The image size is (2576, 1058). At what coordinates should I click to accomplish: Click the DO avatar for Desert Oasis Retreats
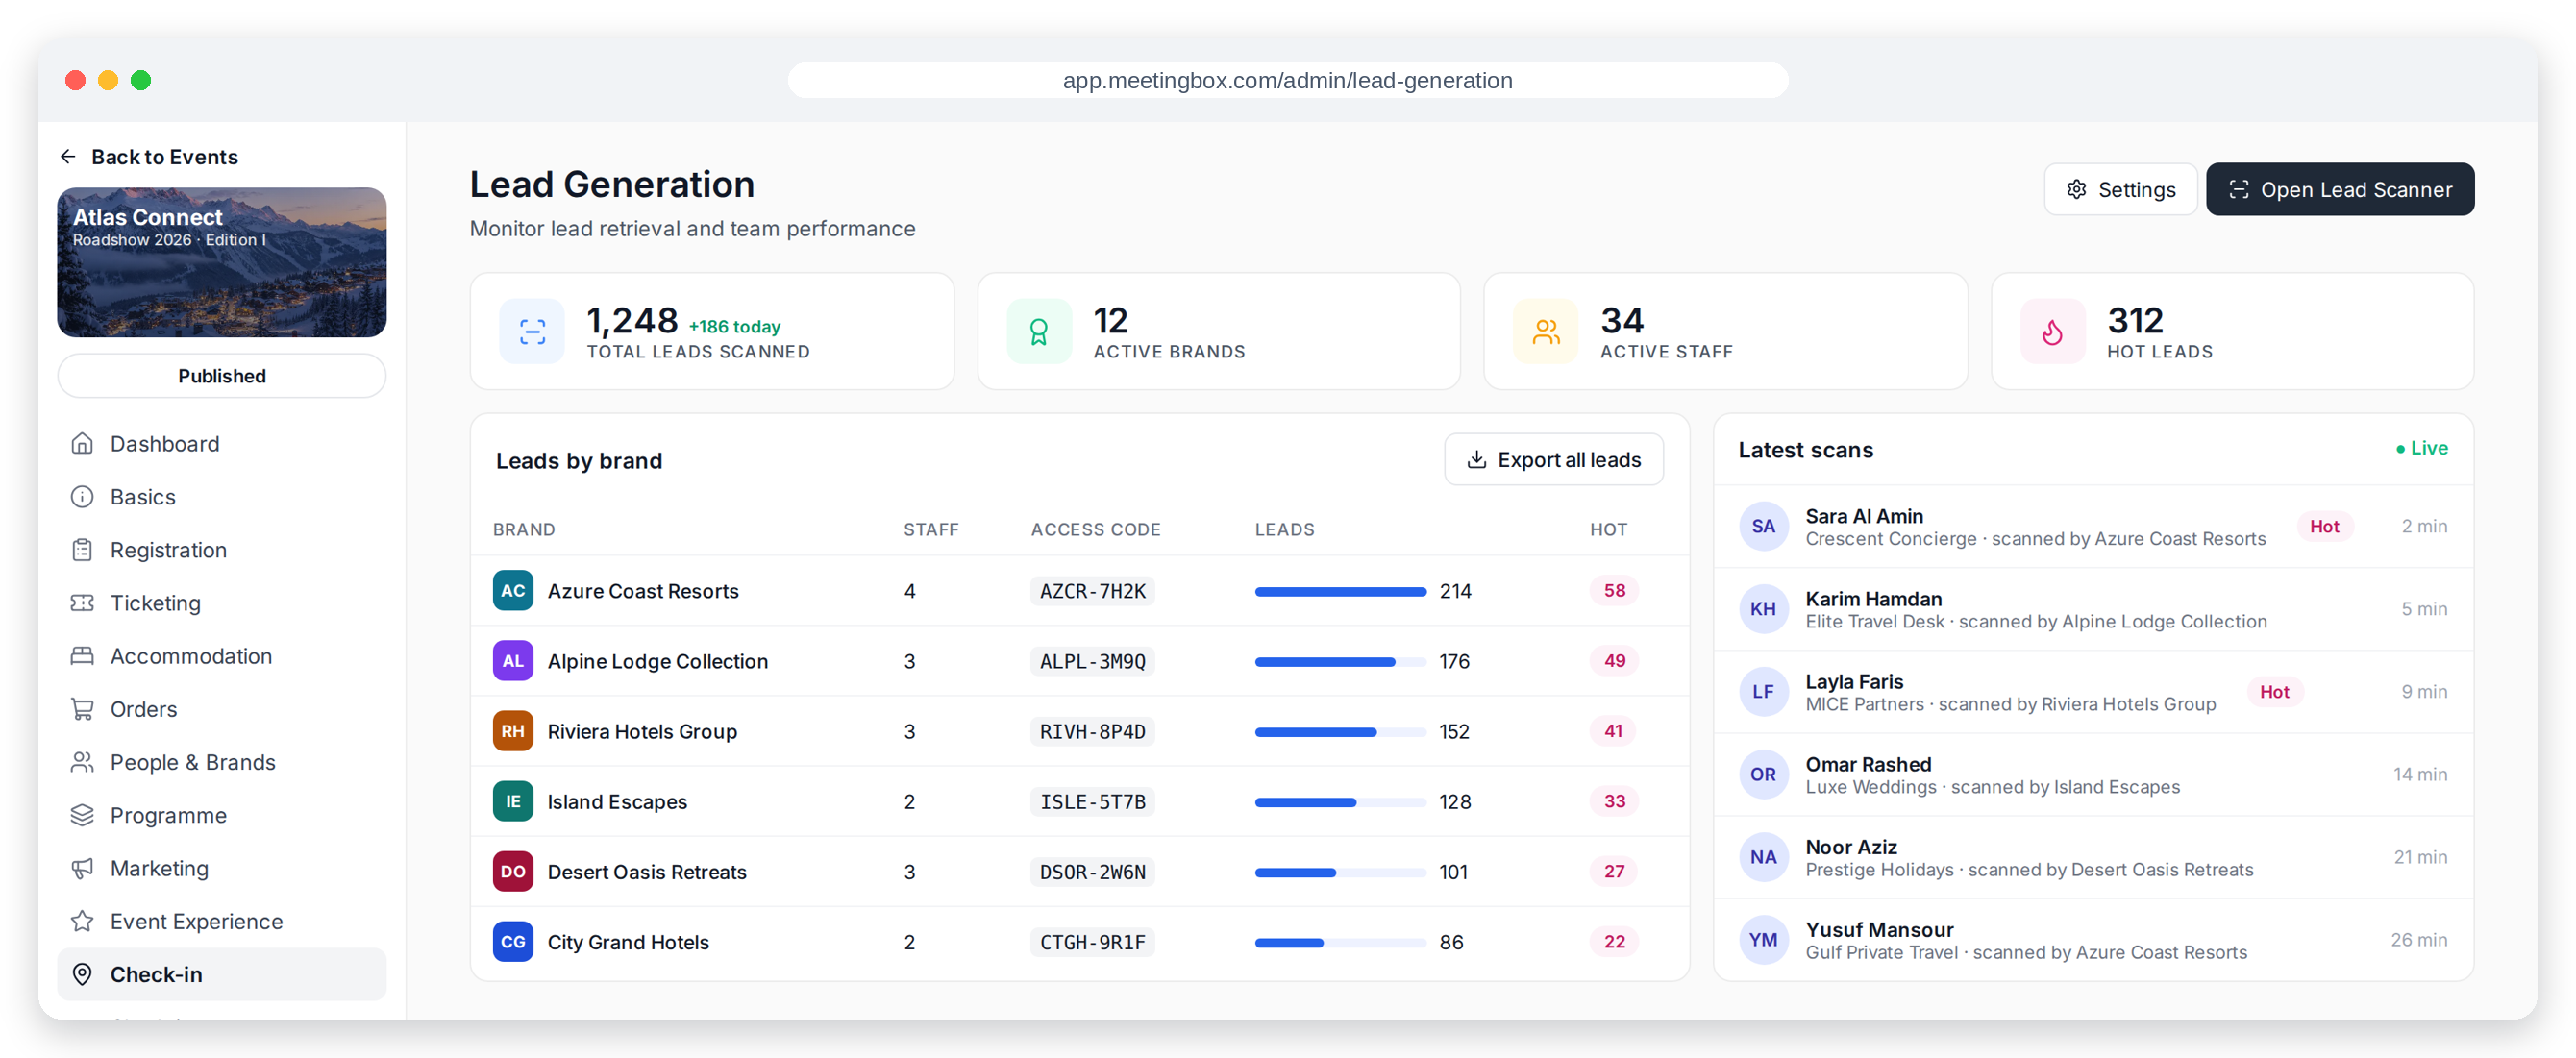[512, 871]
